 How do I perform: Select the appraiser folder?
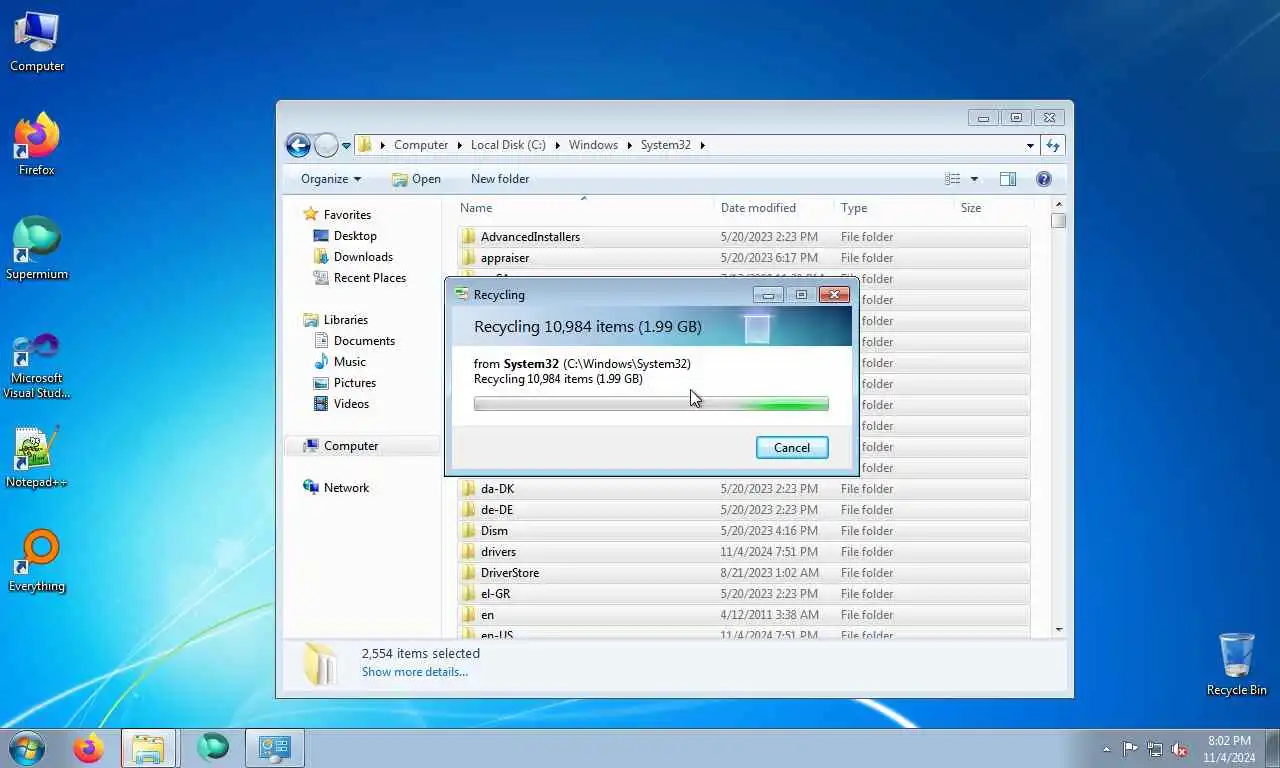743,258
